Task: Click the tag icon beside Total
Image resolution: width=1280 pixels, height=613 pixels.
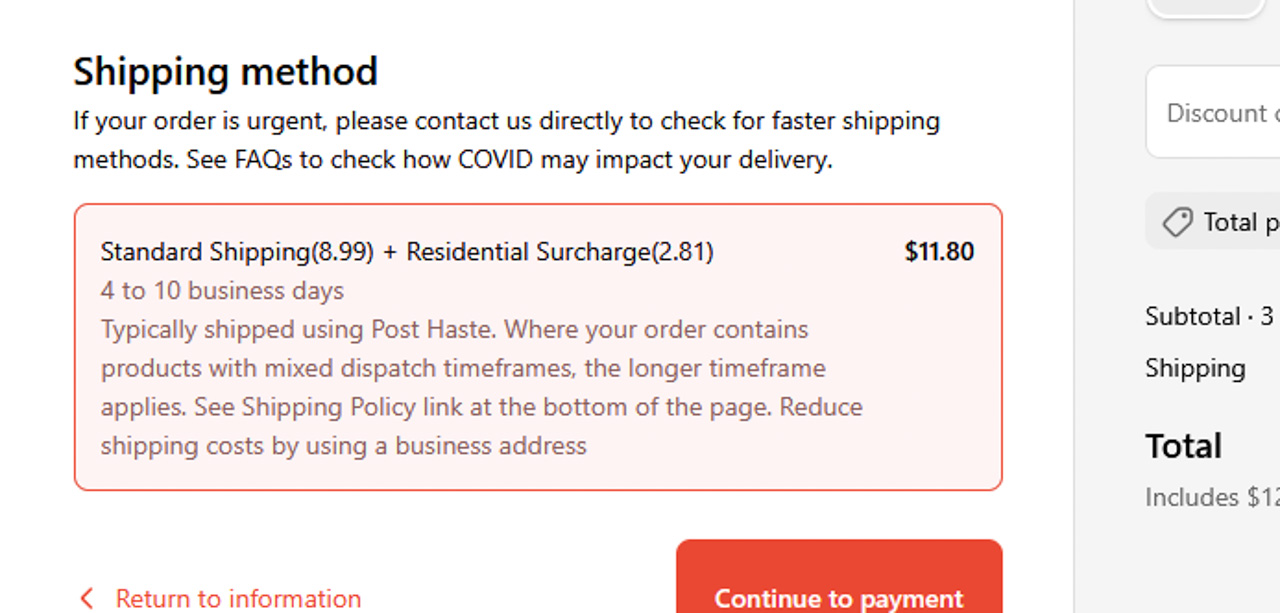Action: [x=1178, y=222]
